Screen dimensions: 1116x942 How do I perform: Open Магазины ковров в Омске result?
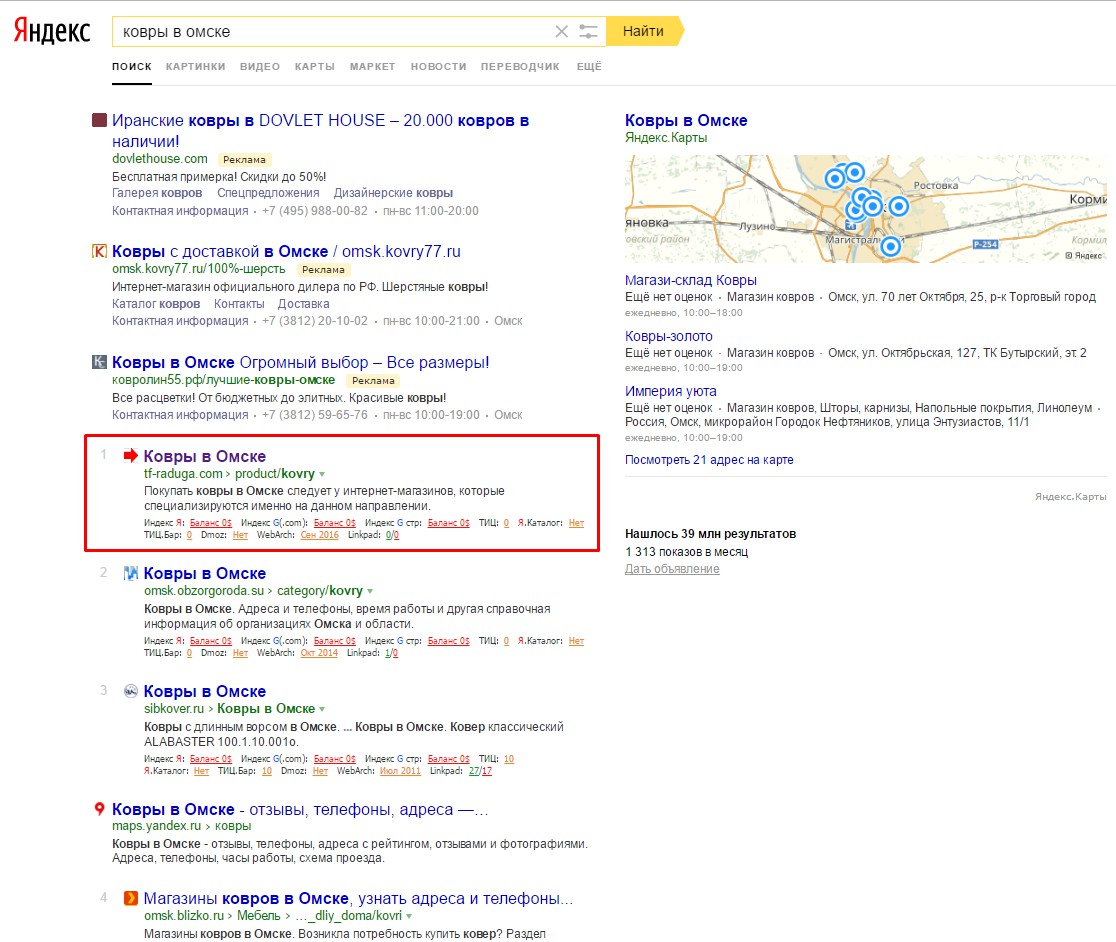(358, 898)
